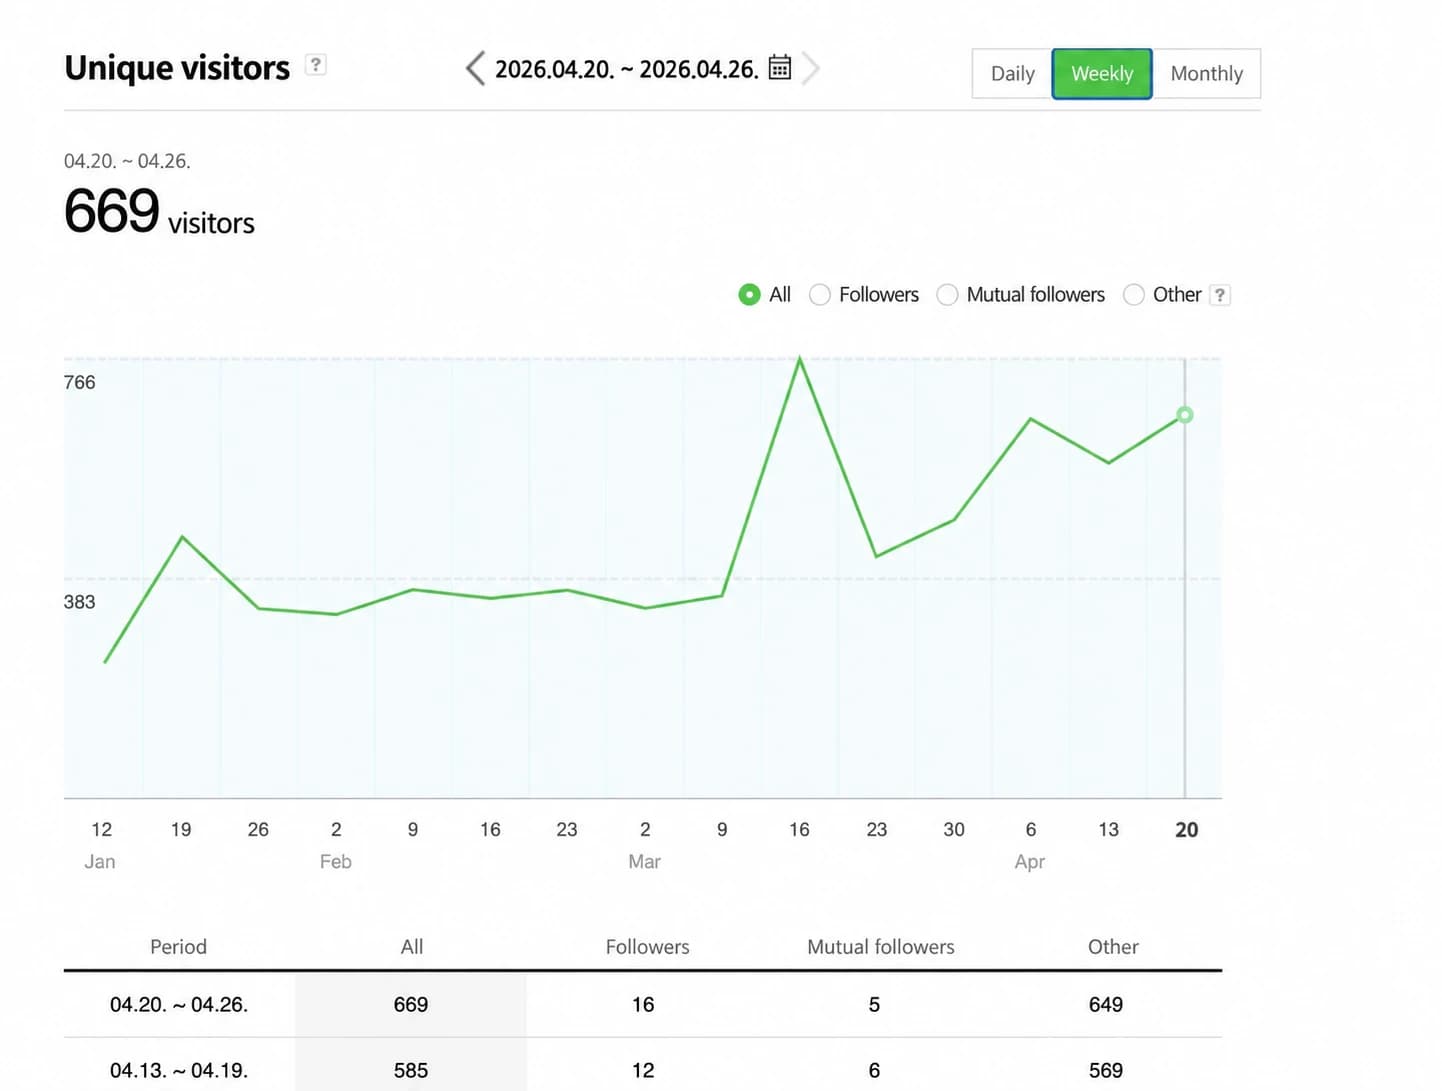Select the All radio button

pyautogui.click(x=749, y=295)
